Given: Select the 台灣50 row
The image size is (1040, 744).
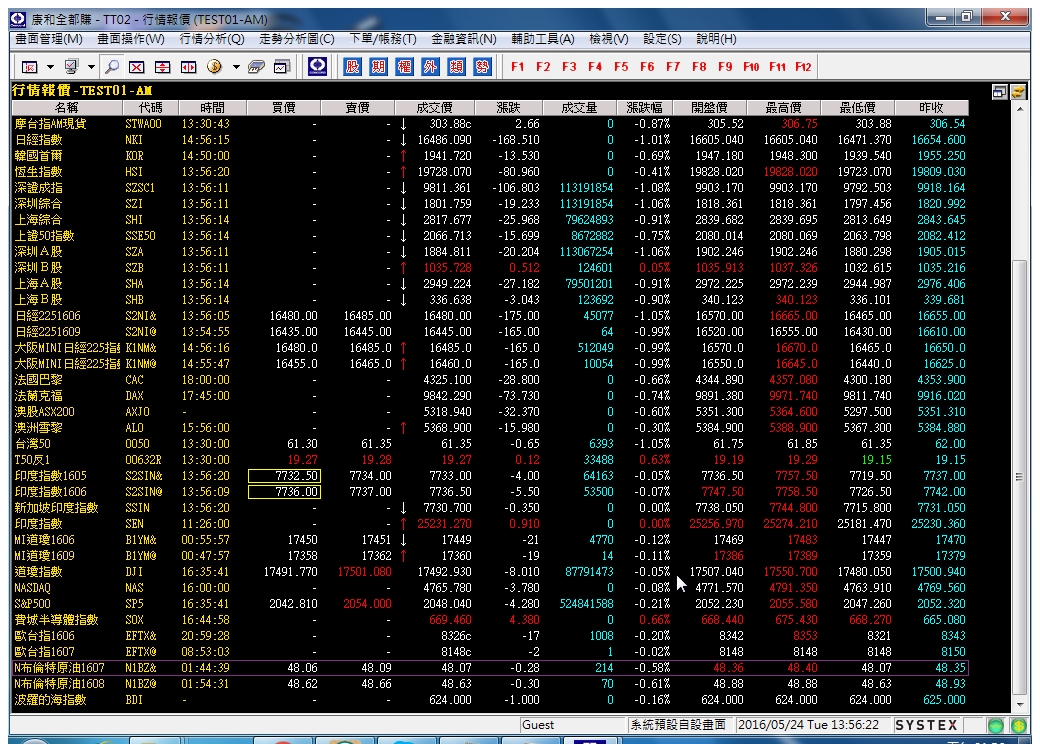Looking at the screenshot, I should 490,444.
